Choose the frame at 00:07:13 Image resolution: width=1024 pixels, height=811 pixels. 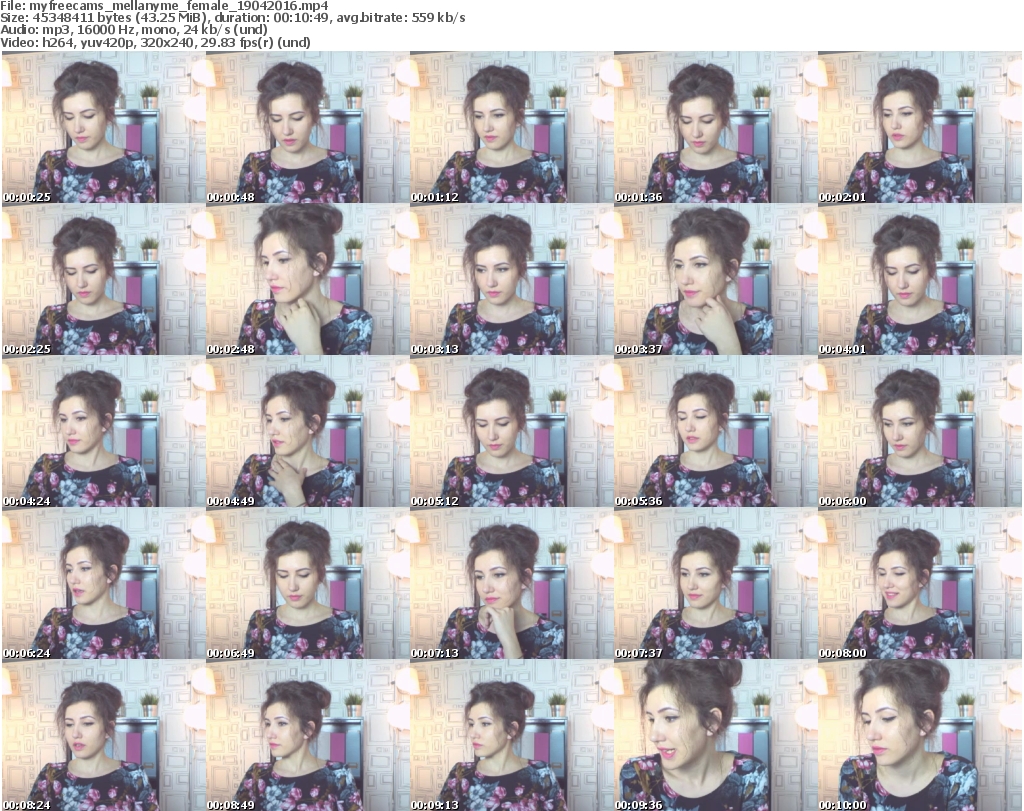click(511, 584)
